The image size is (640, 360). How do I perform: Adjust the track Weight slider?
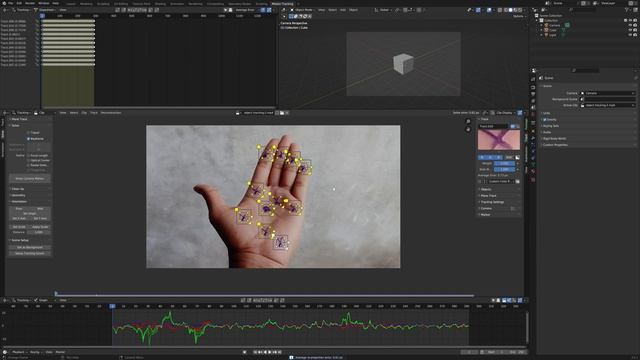(x=505, y=163)
